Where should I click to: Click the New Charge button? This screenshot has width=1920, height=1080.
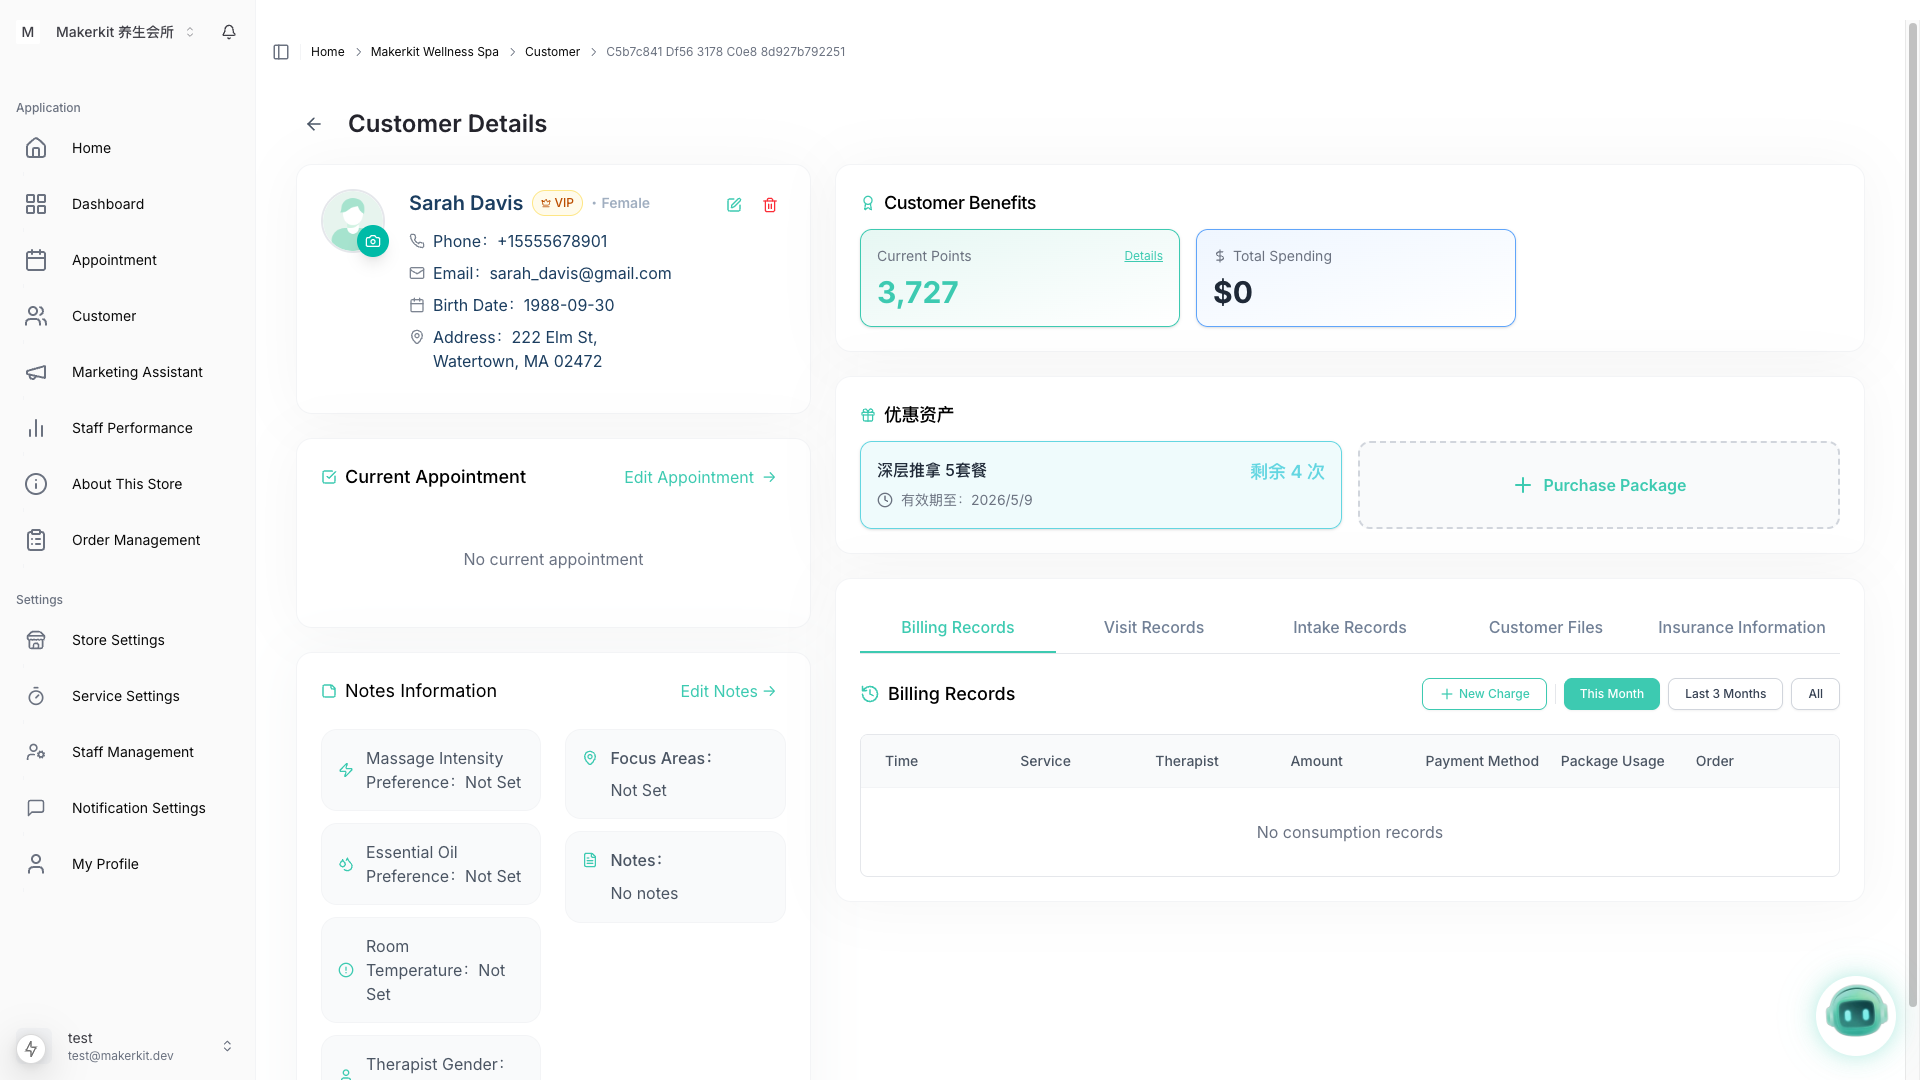1484,694
